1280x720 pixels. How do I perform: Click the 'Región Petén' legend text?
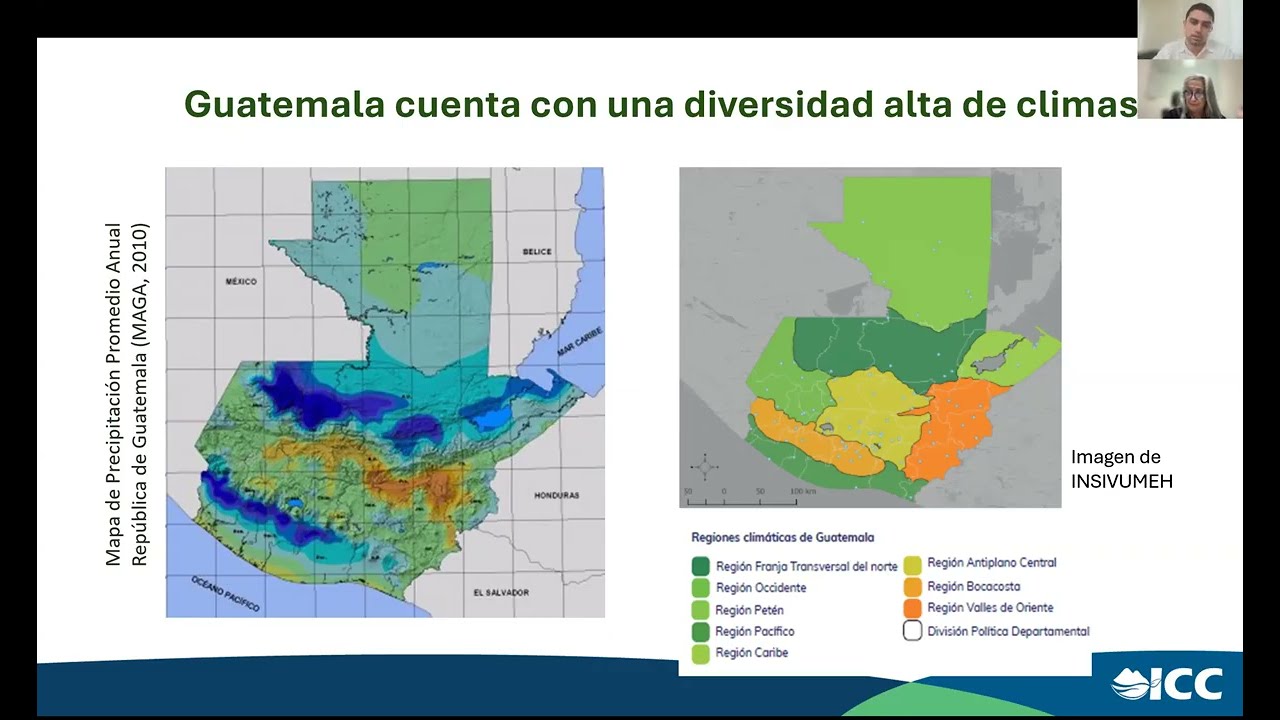pyautogui.click(x=750, y=610)
